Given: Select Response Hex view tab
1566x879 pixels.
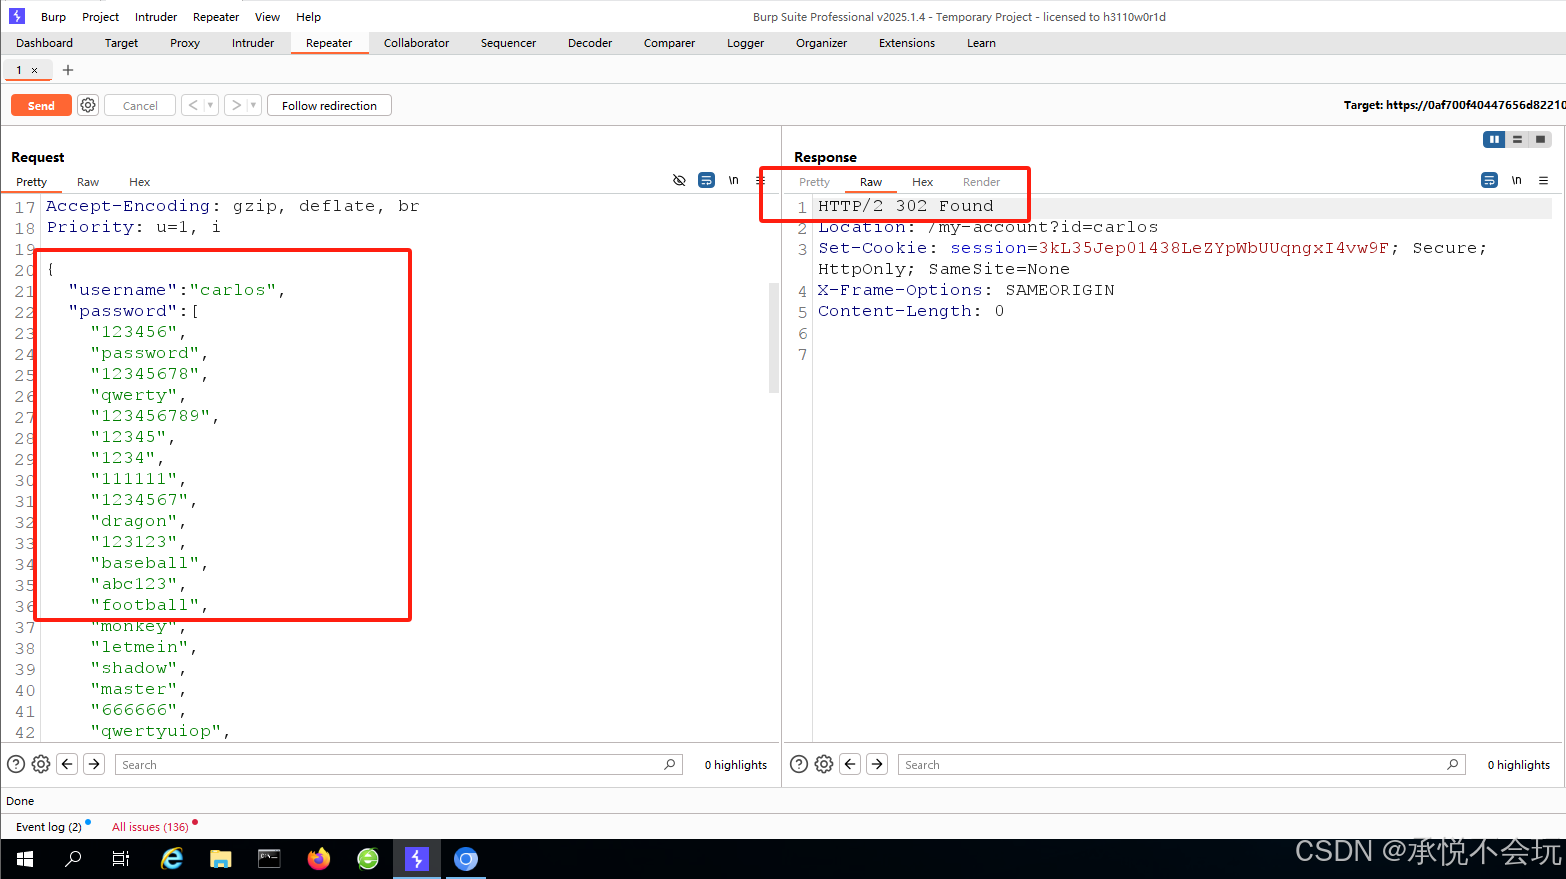Looking at the screenshot, I should 922,182.
